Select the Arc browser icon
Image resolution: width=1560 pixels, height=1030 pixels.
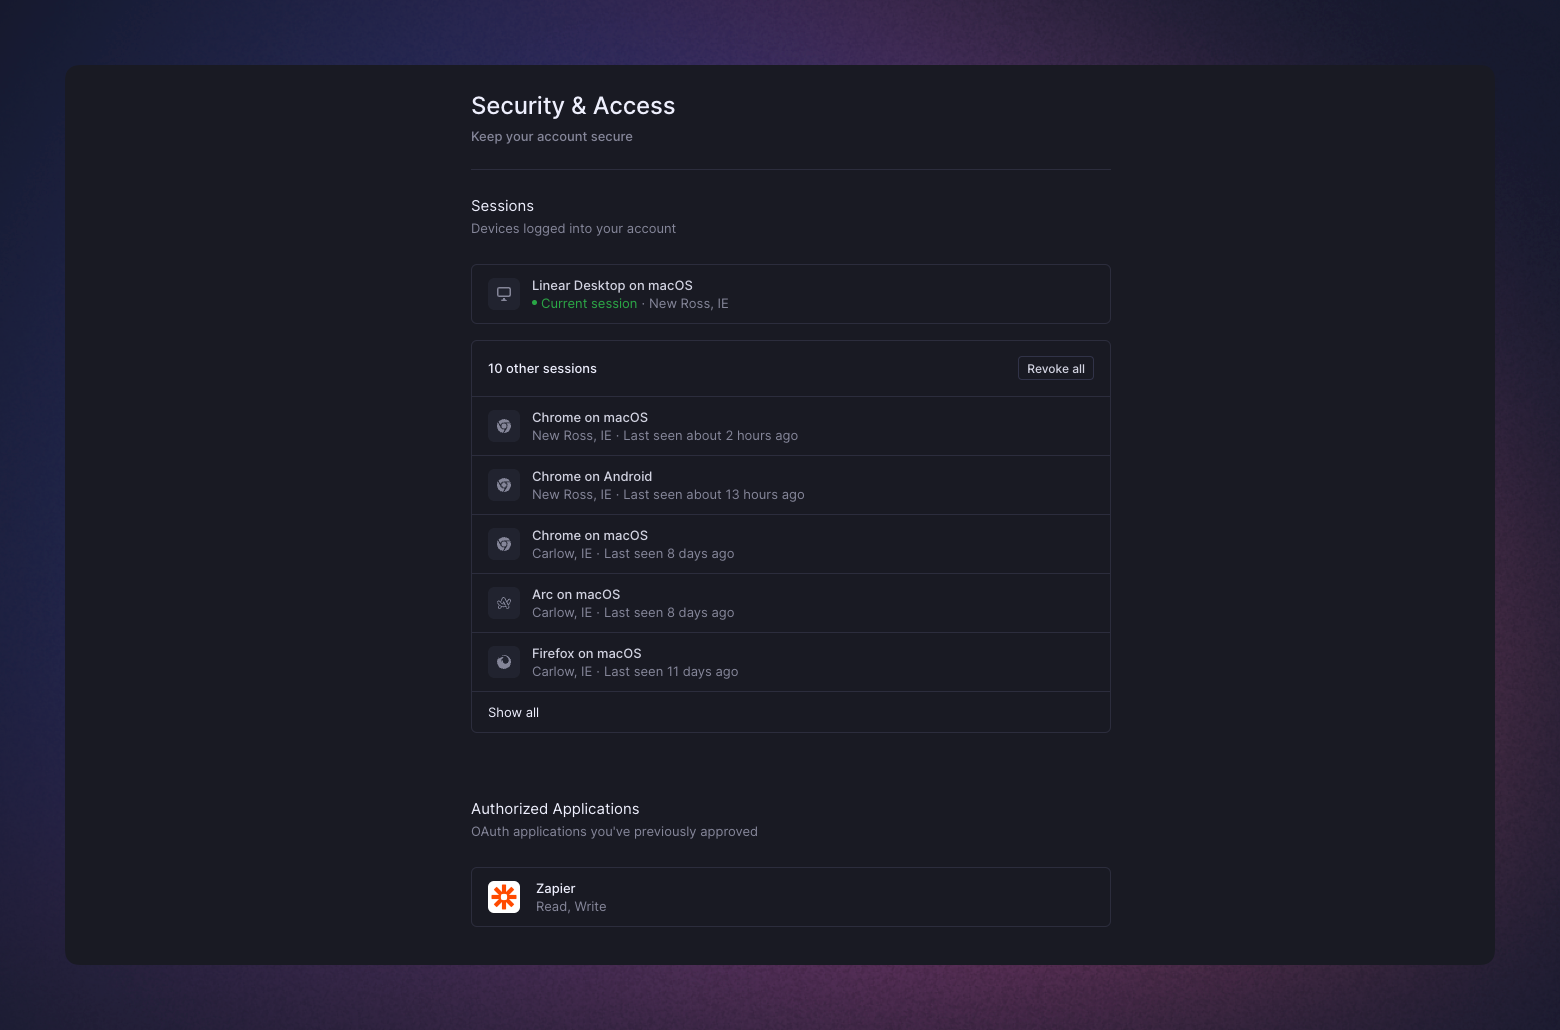click(503, 602)
